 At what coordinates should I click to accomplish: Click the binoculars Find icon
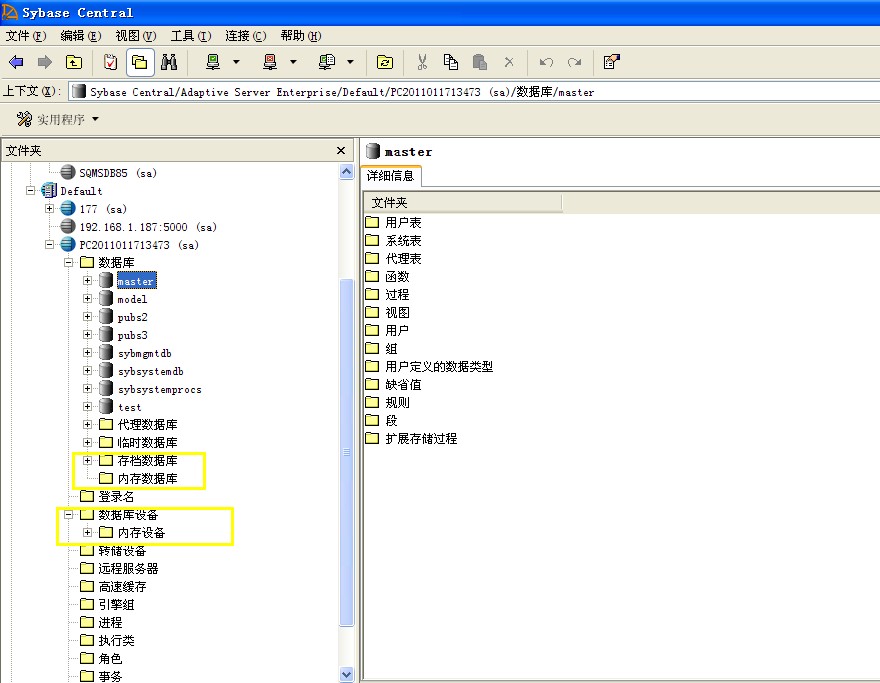point(169,62)
